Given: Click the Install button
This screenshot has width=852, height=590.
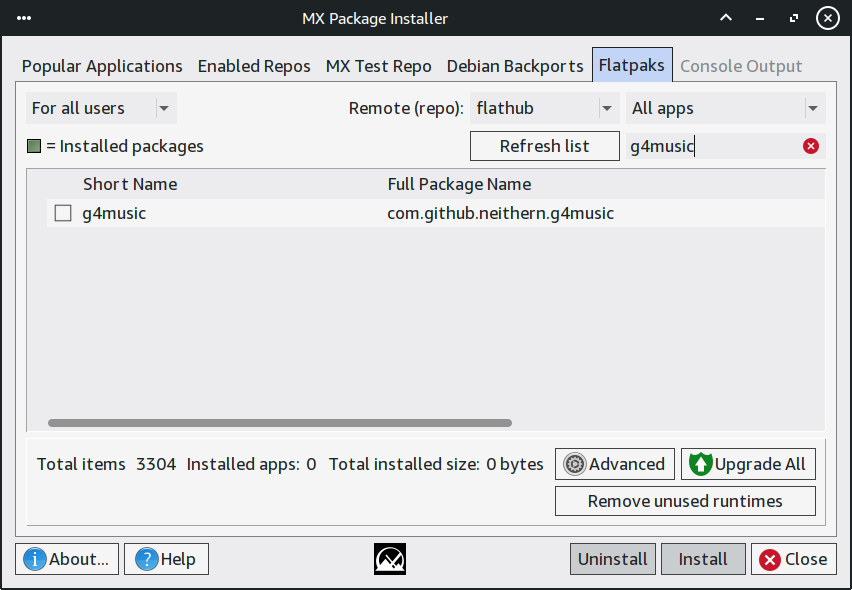Looking at the screenshot, I should [703, 559].
